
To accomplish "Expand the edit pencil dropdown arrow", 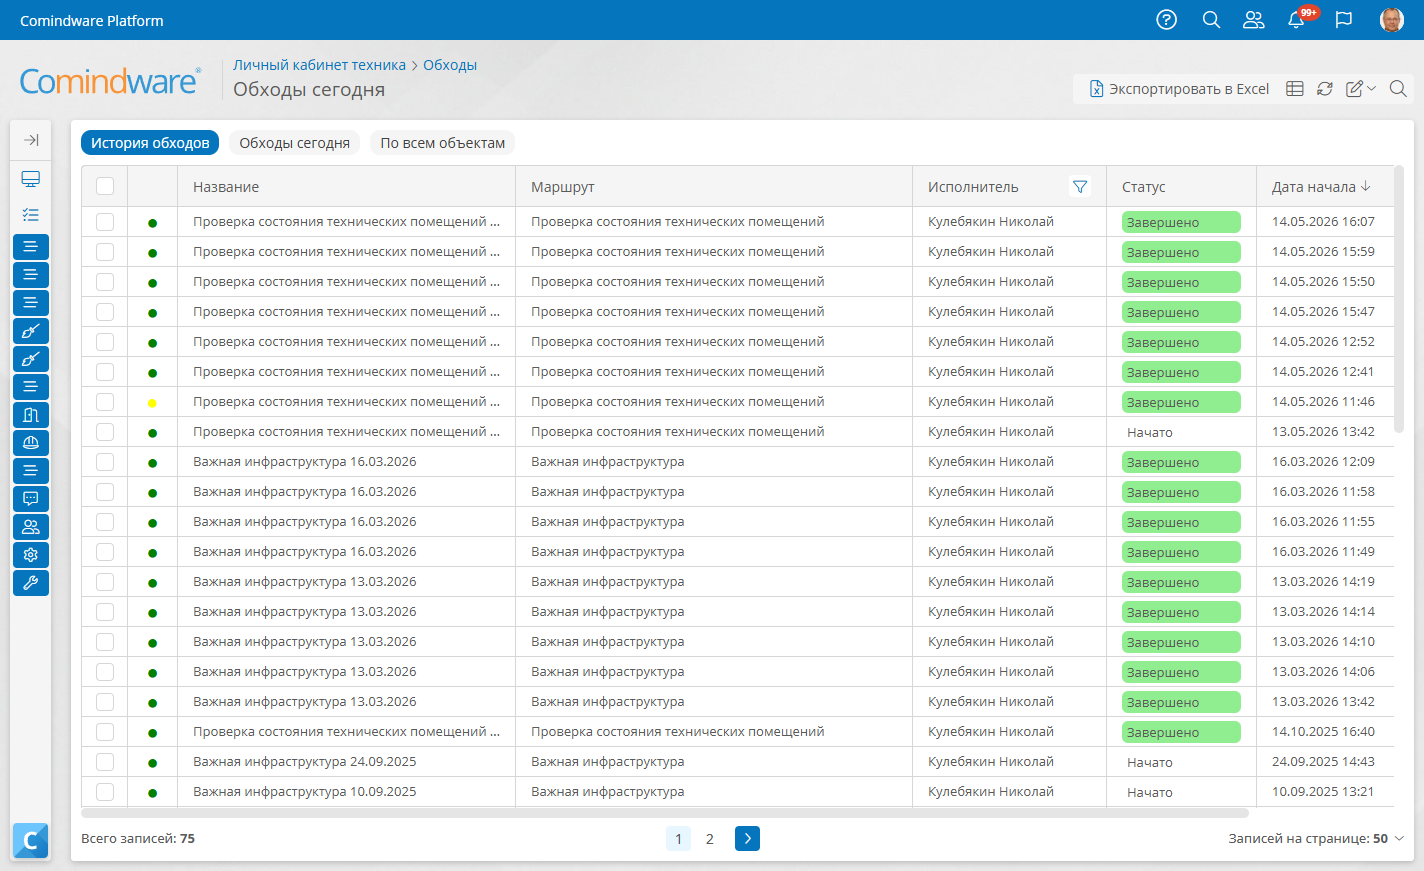I will coord(1372,89).
